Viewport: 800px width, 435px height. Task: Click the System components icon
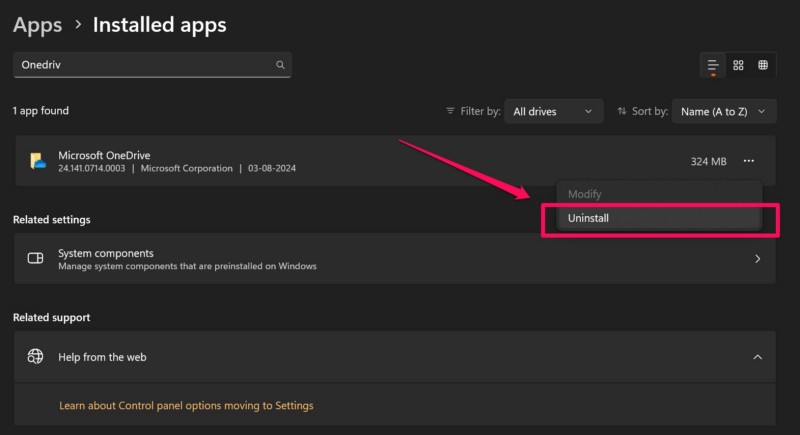coord(36,258)
